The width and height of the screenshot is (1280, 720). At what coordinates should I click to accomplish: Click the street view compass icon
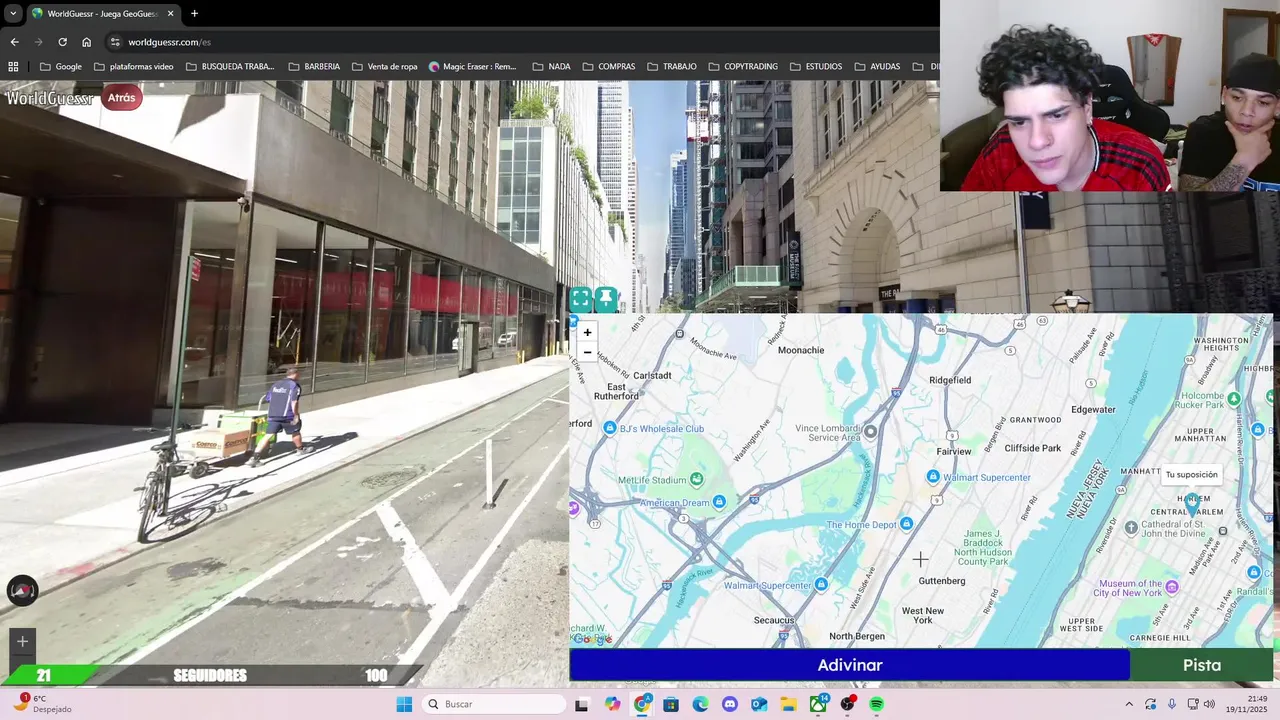pyautogui.click(x=22, y=591)
